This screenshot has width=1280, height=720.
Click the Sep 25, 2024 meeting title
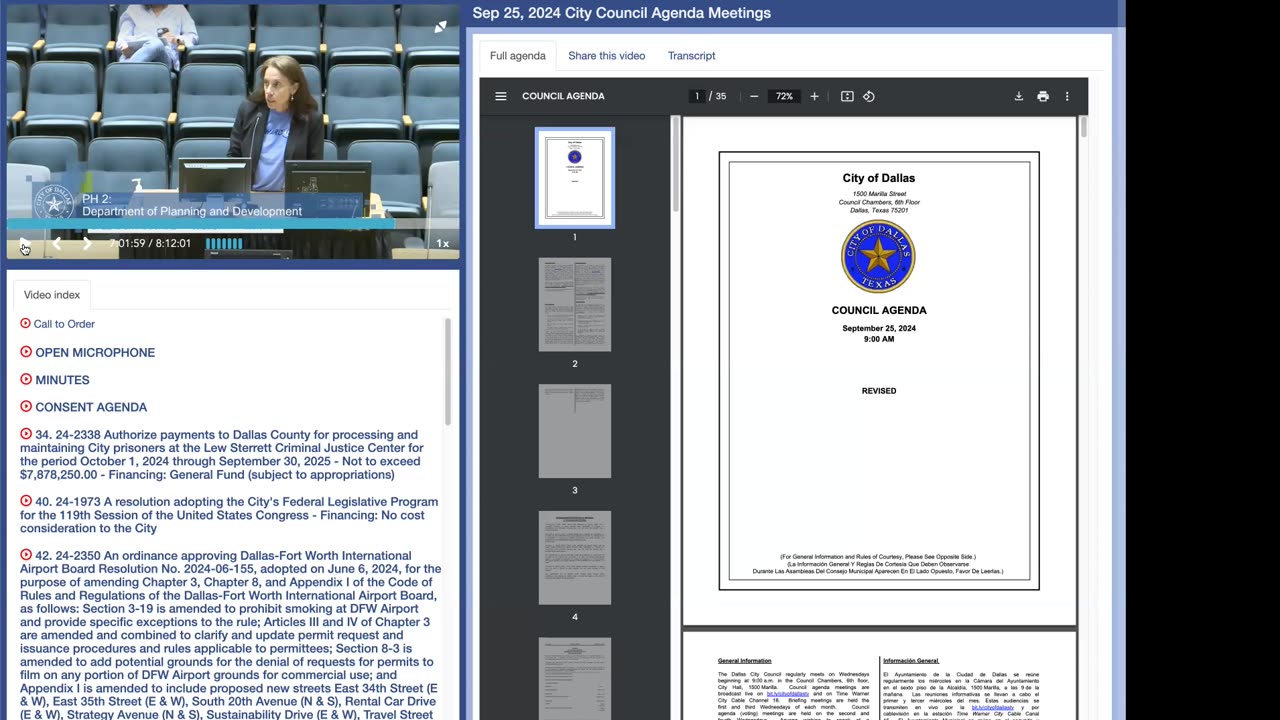tap(621, 13)
